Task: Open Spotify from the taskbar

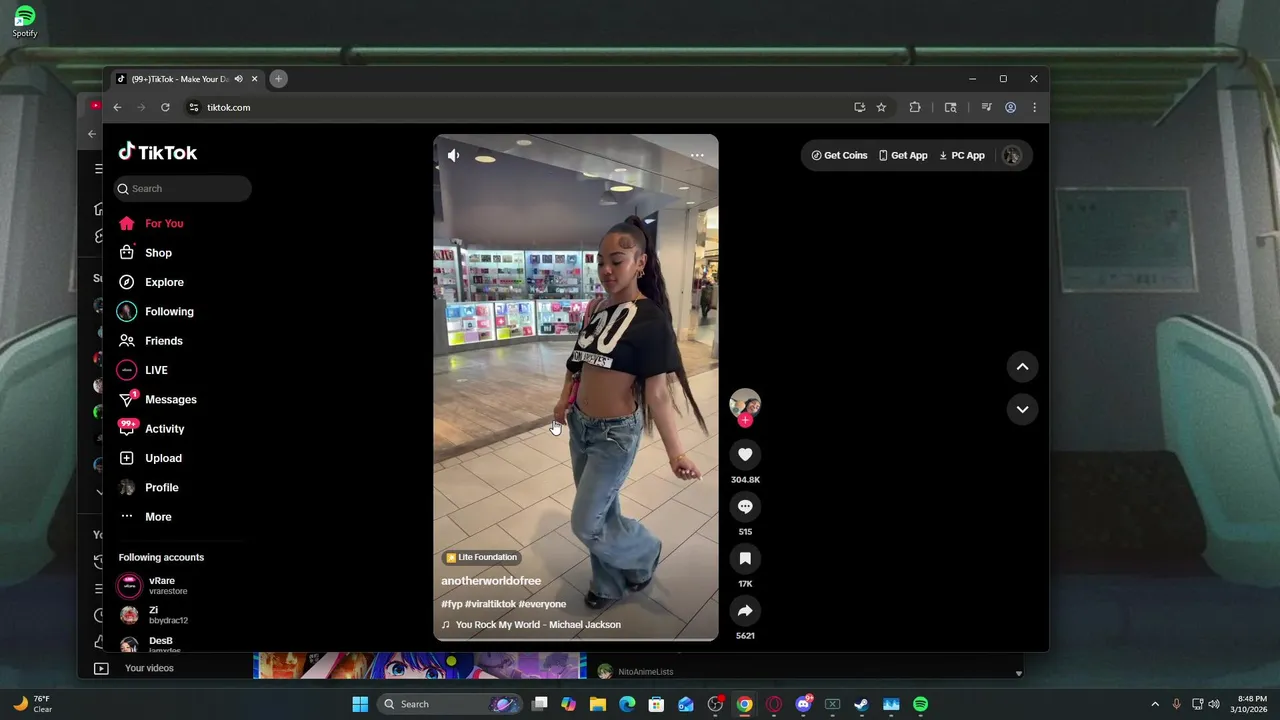Action: [920, 704]
